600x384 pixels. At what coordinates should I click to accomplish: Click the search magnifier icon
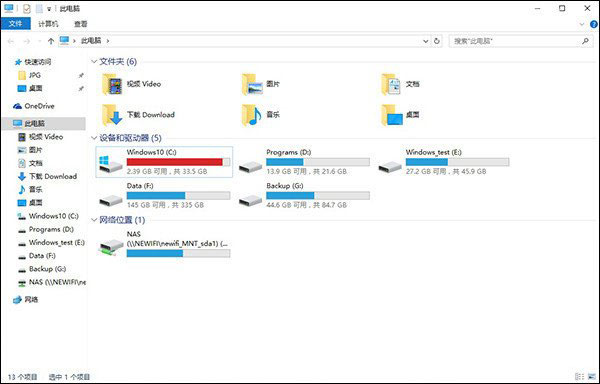585,41
